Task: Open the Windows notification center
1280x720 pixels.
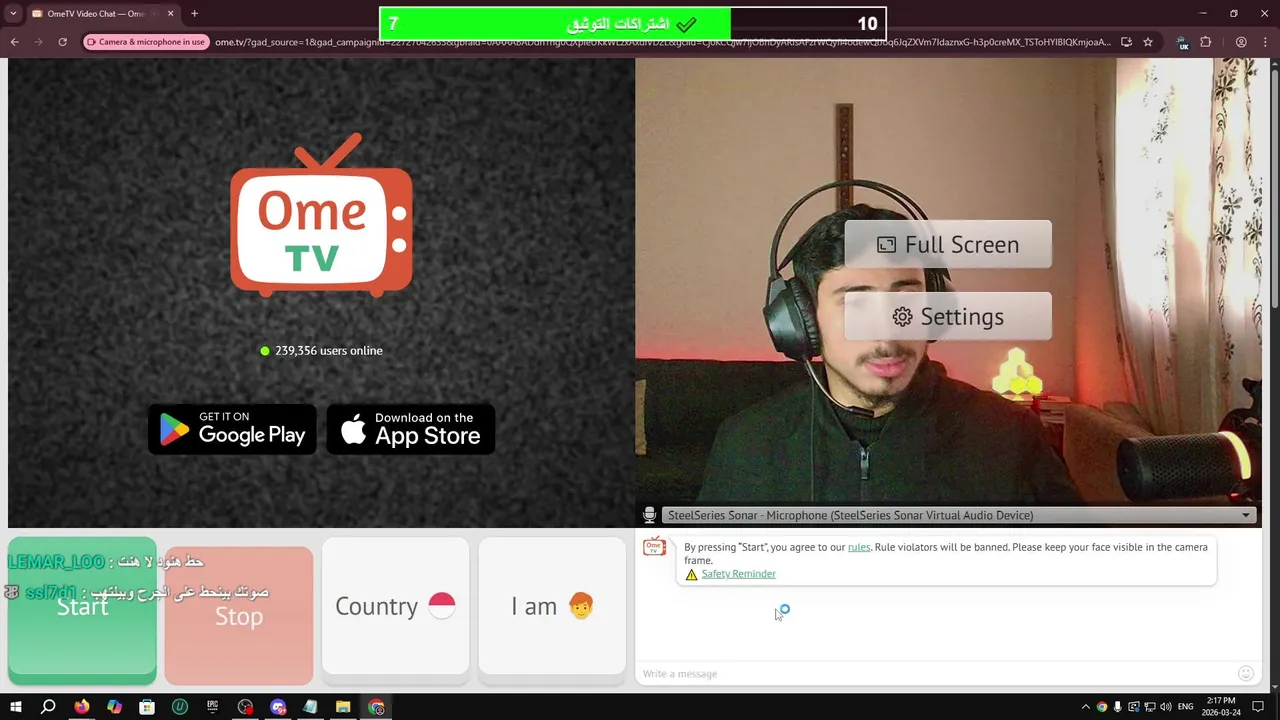Action: click(1258, 707)
